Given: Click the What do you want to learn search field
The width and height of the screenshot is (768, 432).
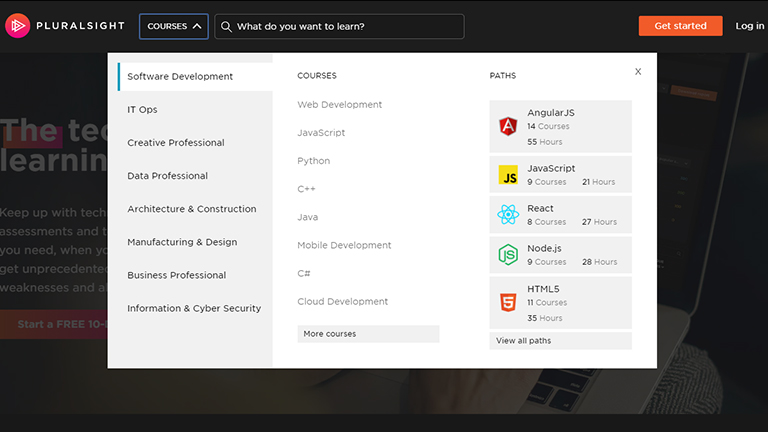Looking at the screenshot, I should [x=339, y=26].
